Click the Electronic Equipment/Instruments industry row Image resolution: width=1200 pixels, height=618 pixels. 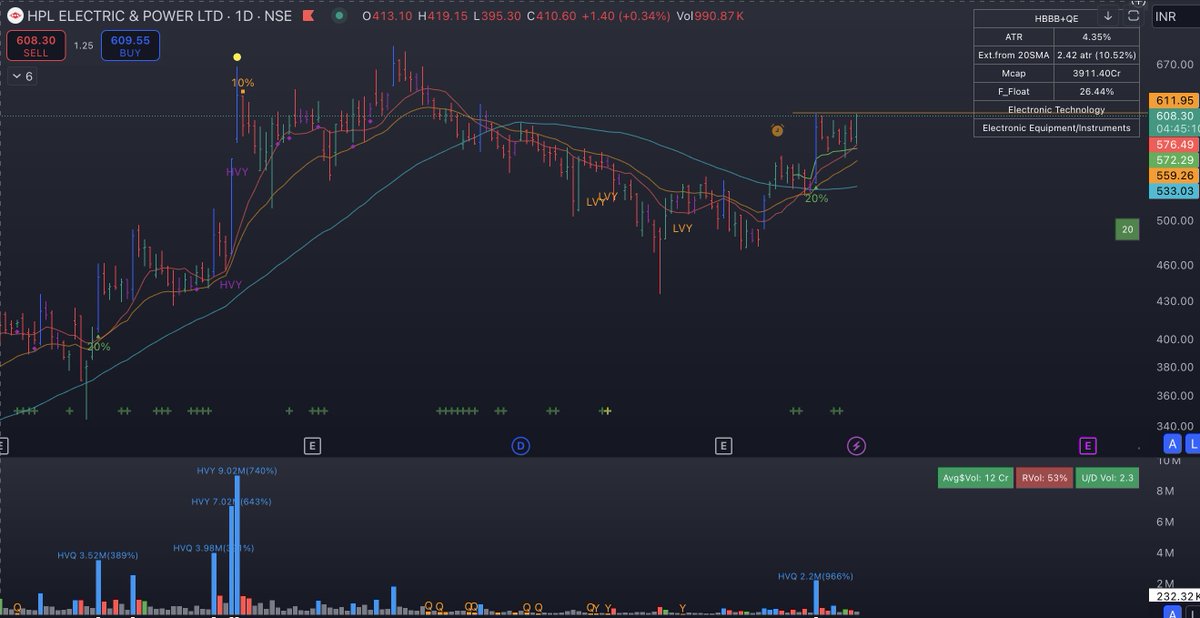pyautogui.click(x=1056, y=127)
